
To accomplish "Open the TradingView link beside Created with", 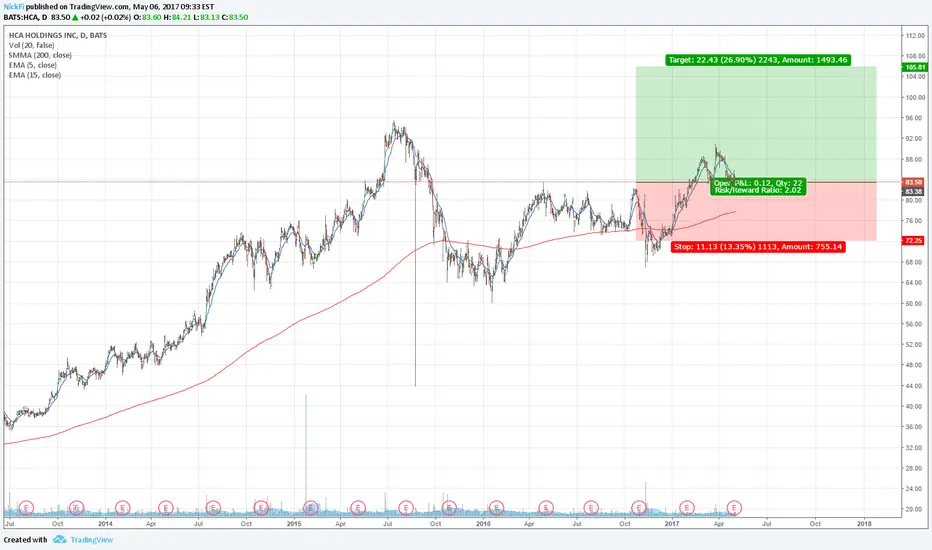I will coord(92,540).
